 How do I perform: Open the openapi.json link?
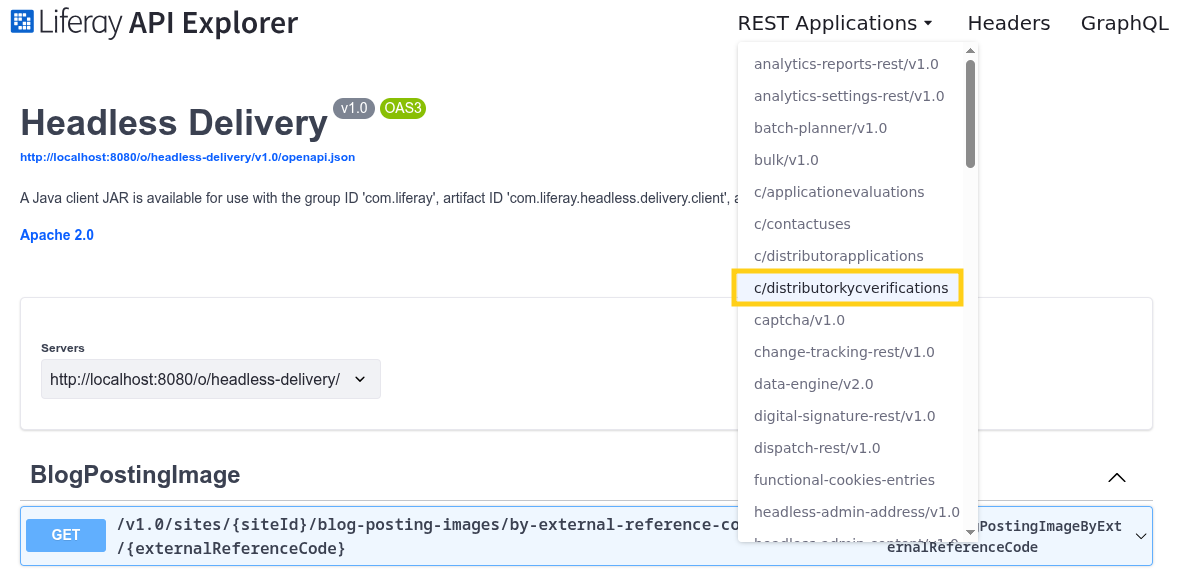tap(187, 157)
